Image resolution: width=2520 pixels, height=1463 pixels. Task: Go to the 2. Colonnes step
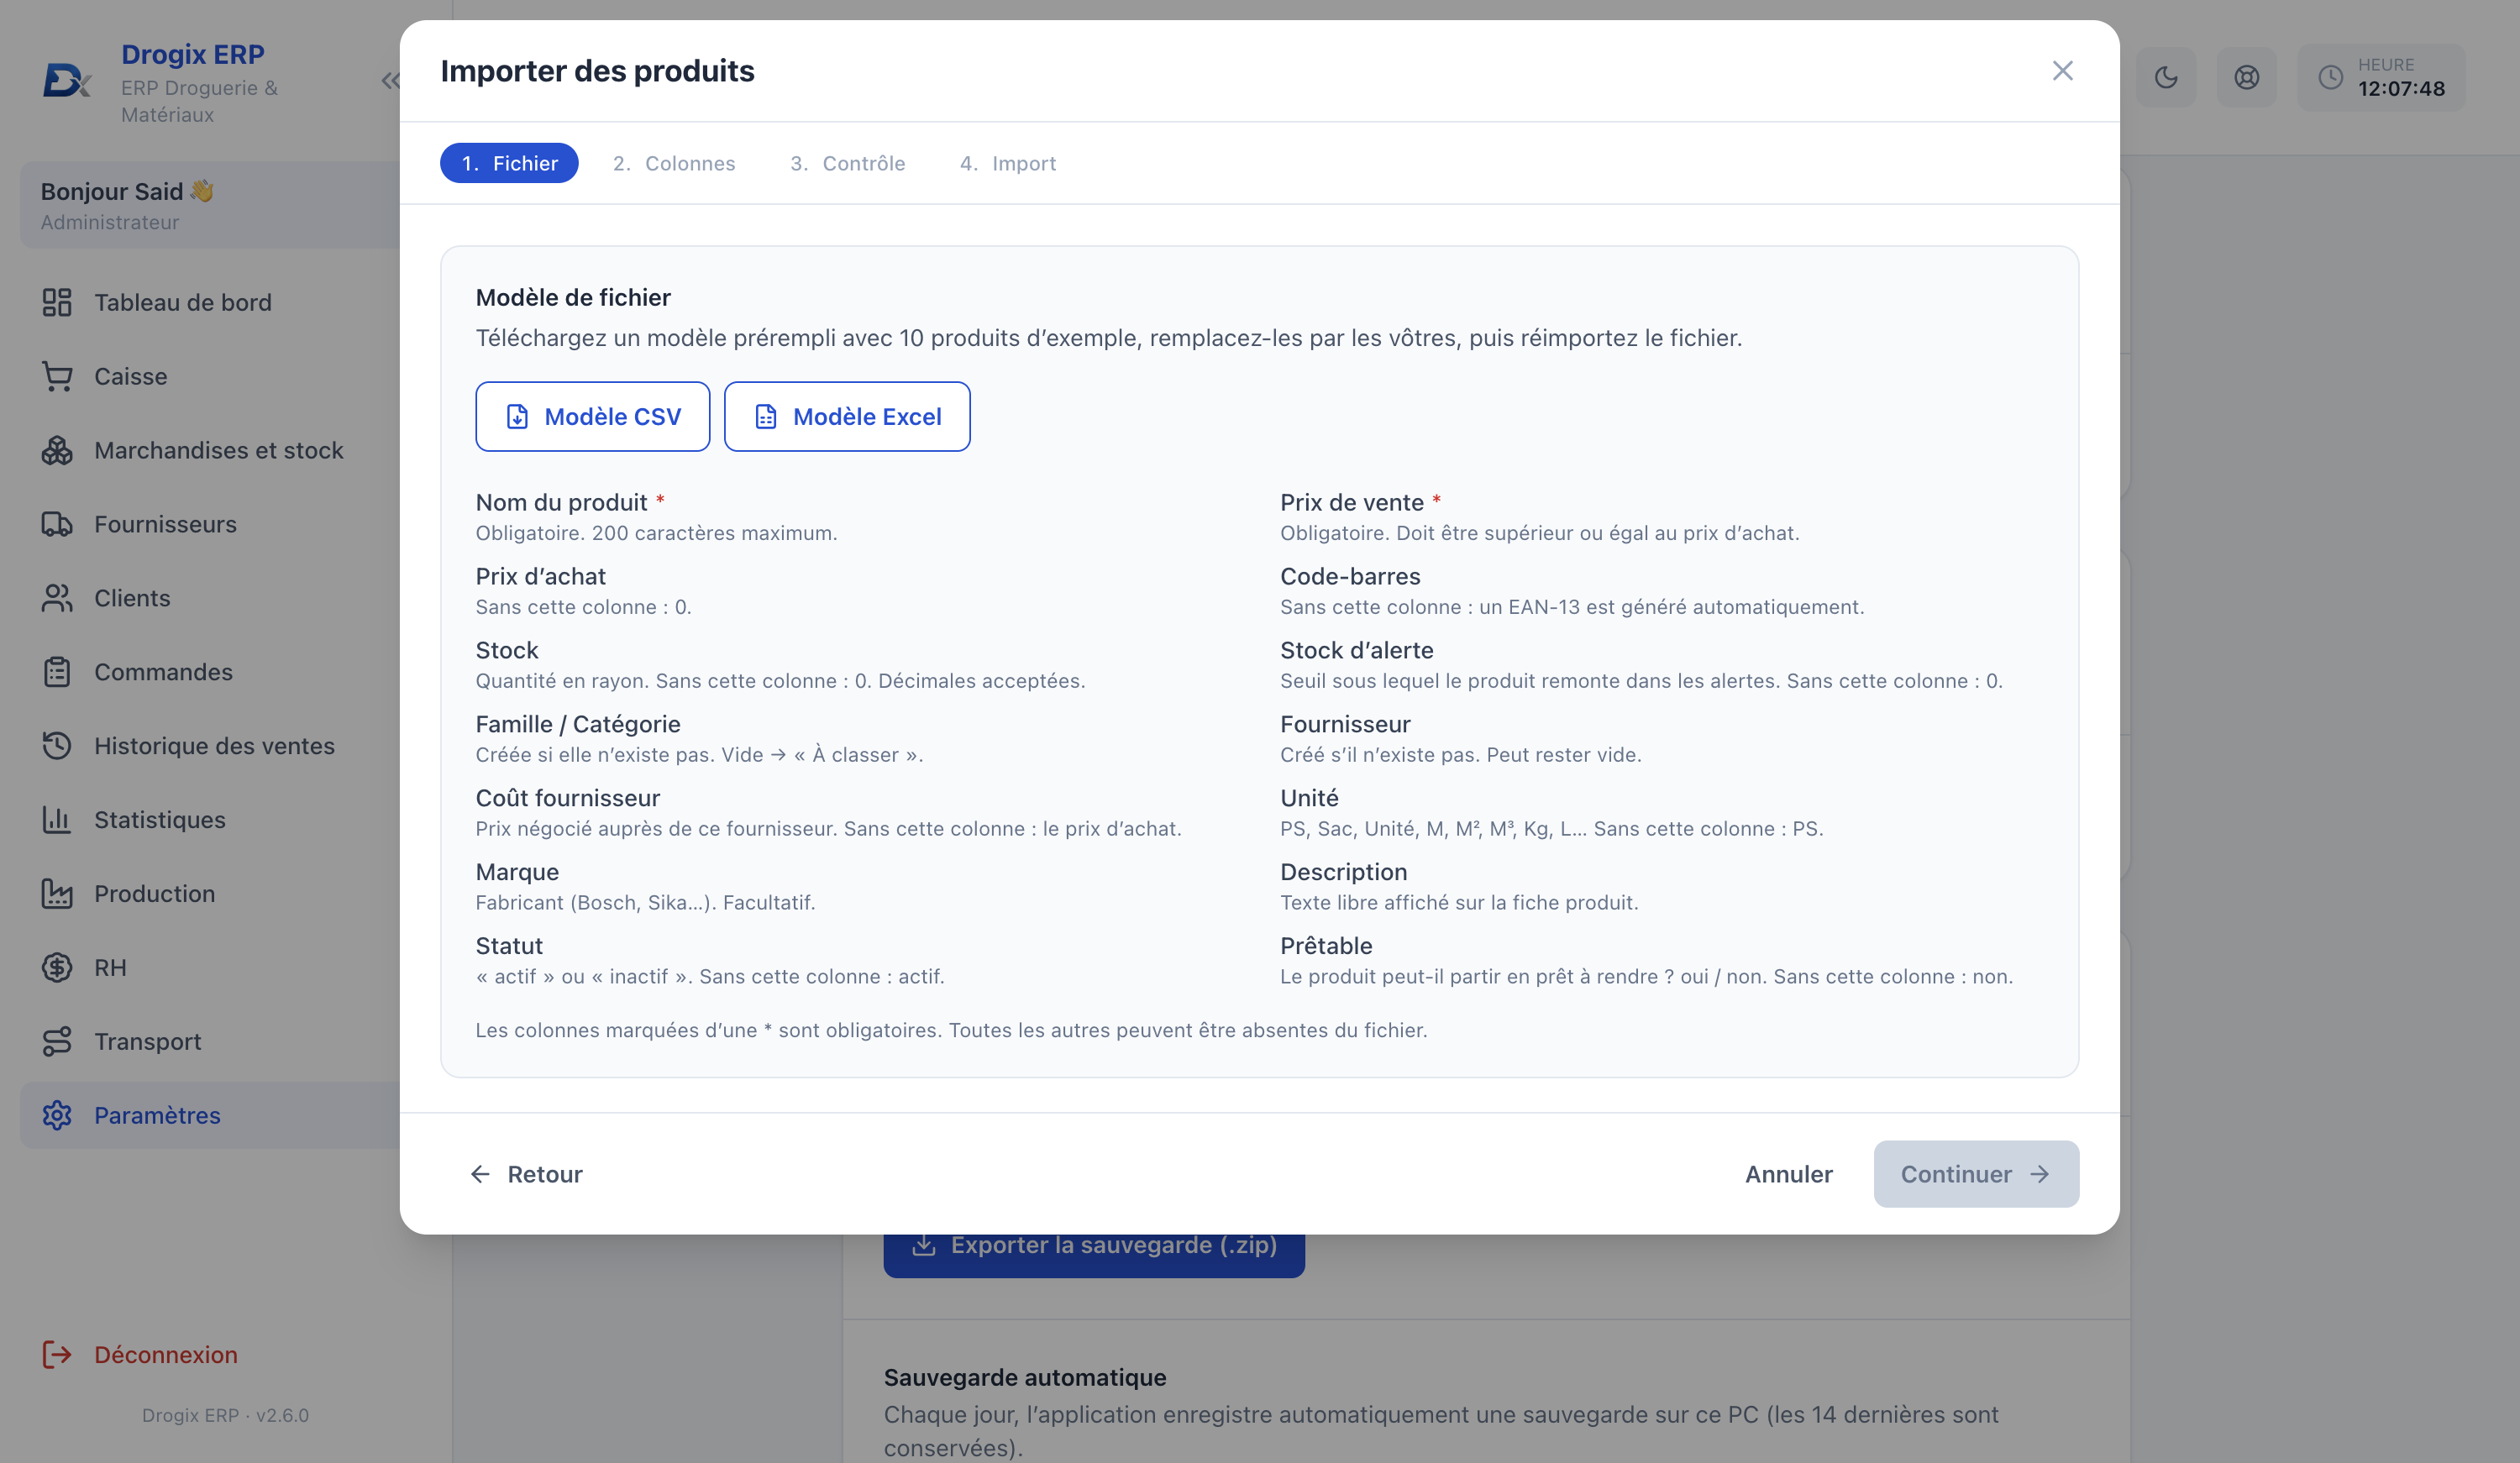tap(674, 163)
